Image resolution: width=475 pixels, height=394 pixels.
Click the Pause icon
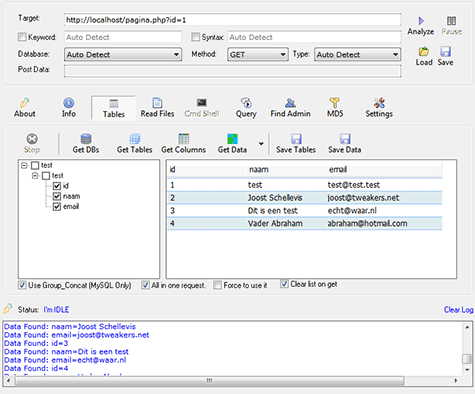pos(451,21)
